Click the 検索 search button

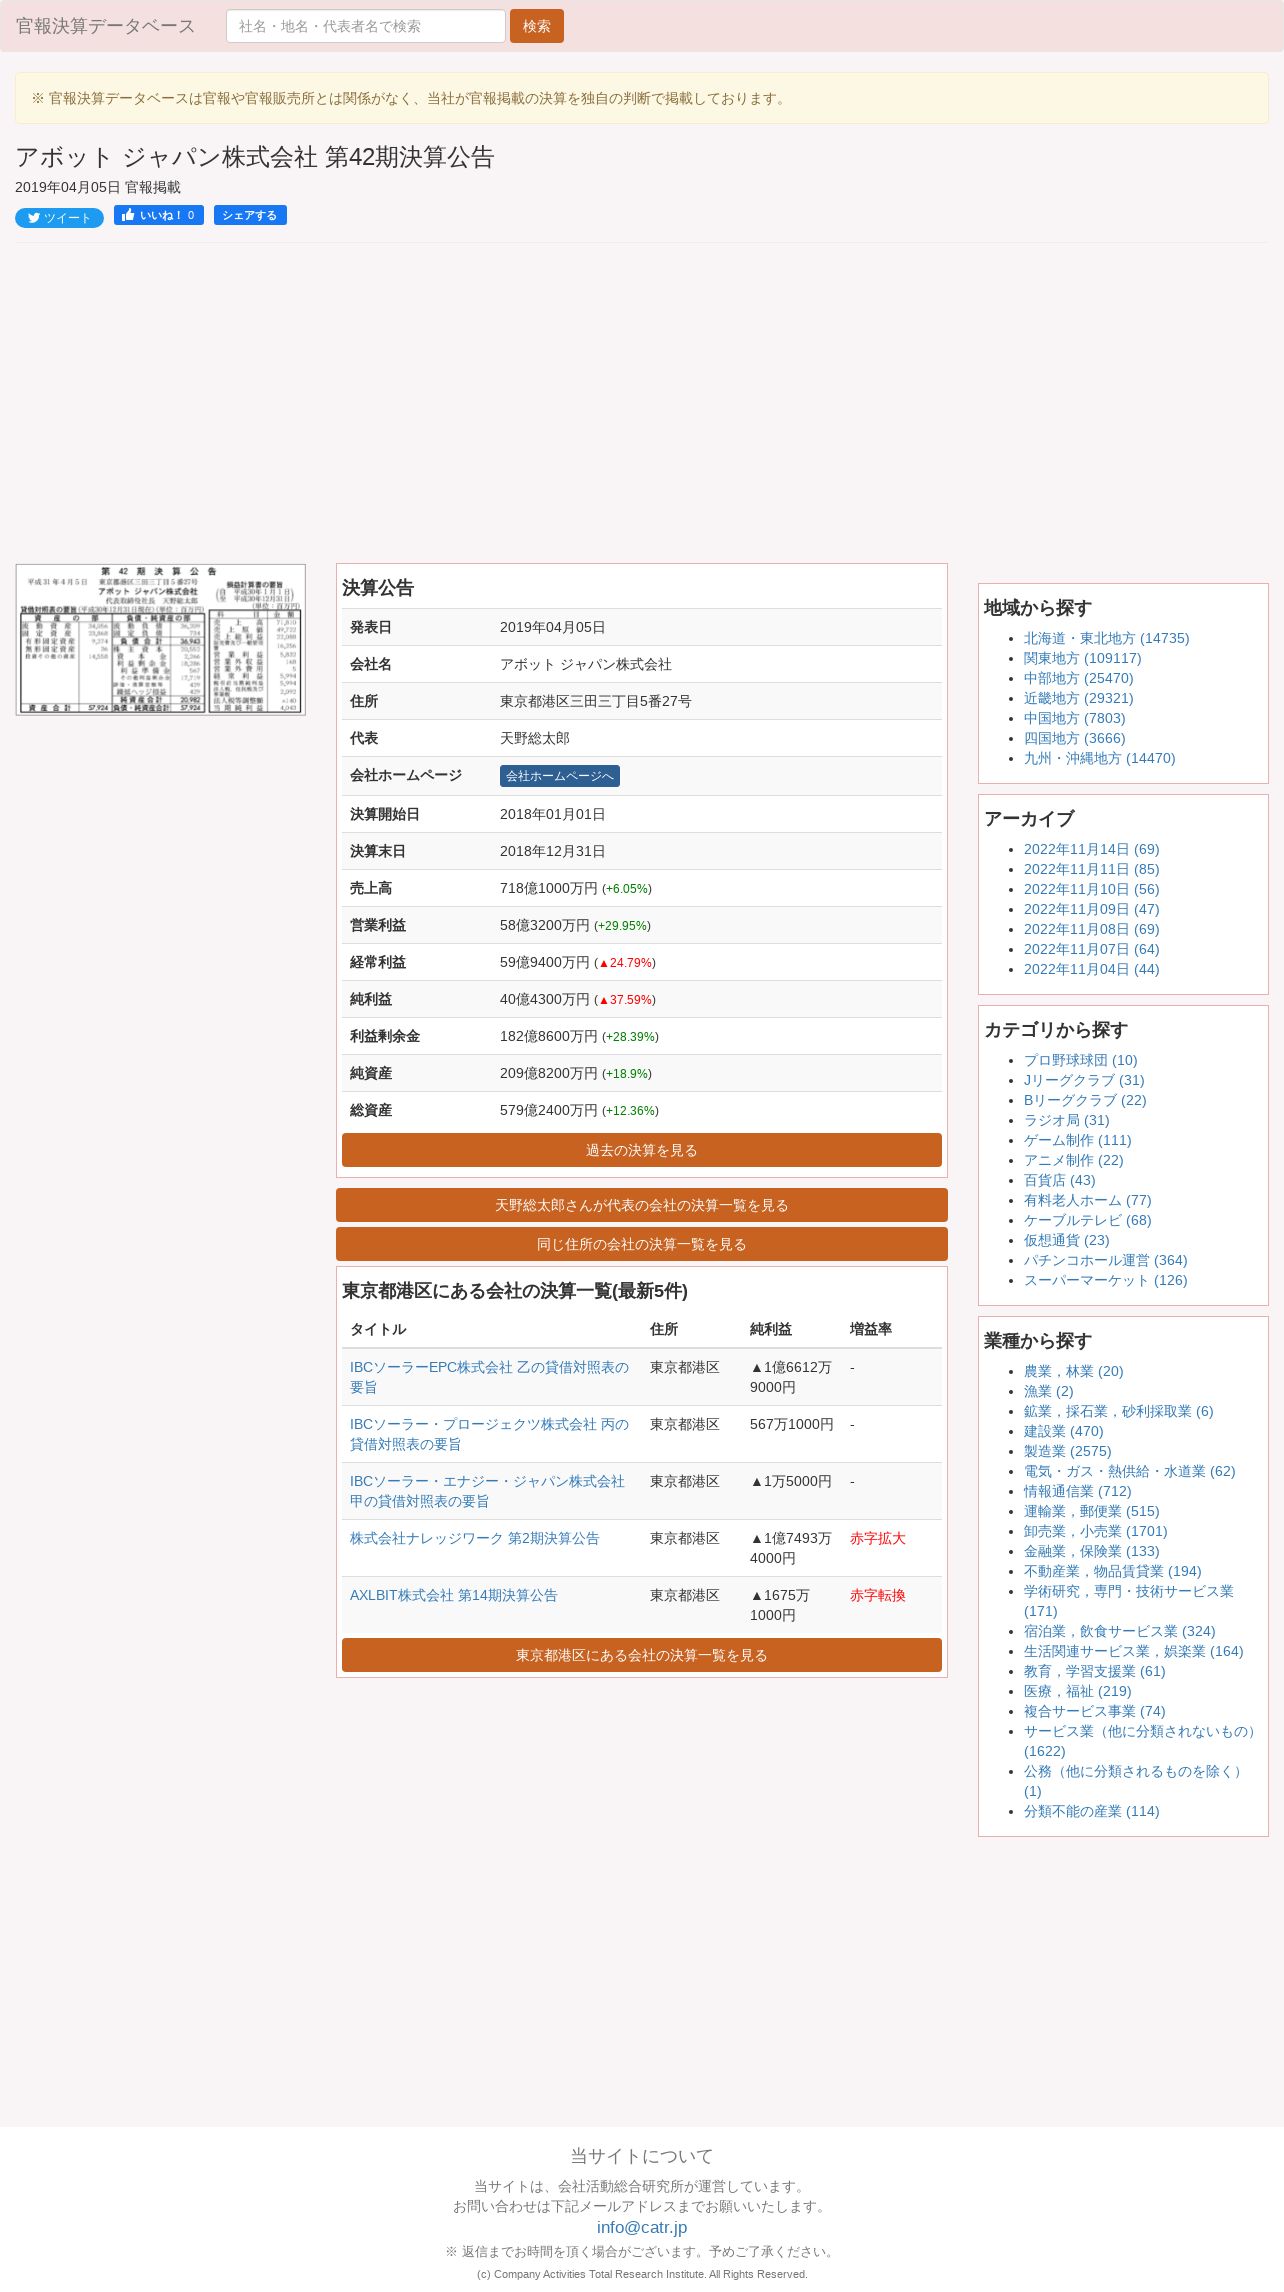(x=537, y=26)
